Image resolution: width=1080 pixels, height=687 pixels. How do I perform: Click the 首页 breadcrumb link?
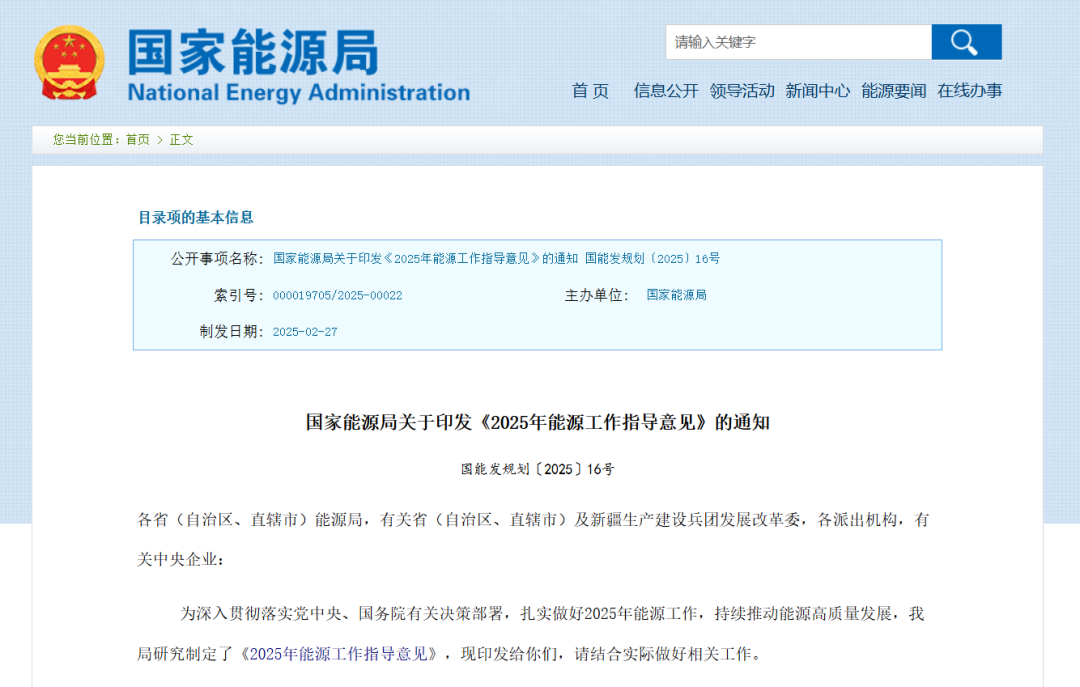(138, 140)
